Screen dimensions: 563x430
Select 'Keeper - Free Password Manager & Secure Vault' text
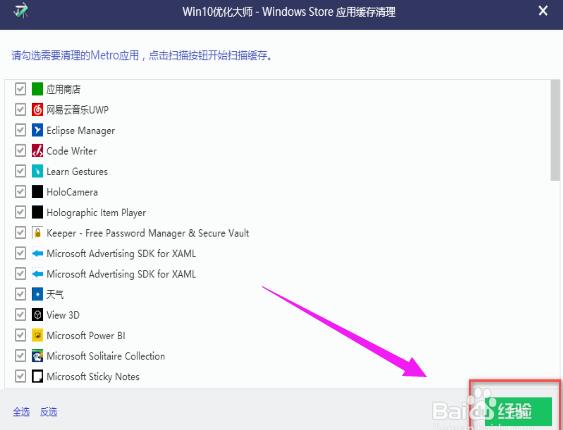coord(148,233)
